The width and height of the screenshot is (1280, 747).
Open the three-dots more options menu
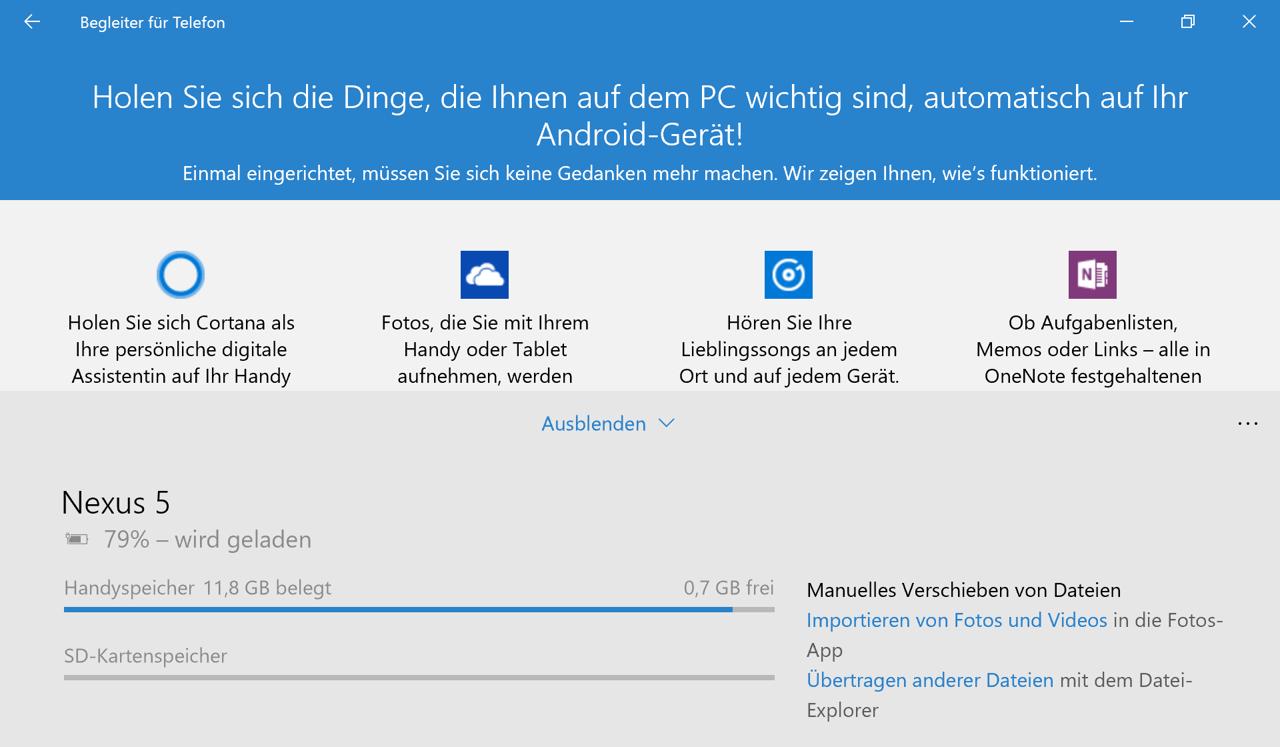tap(1247, 424)
